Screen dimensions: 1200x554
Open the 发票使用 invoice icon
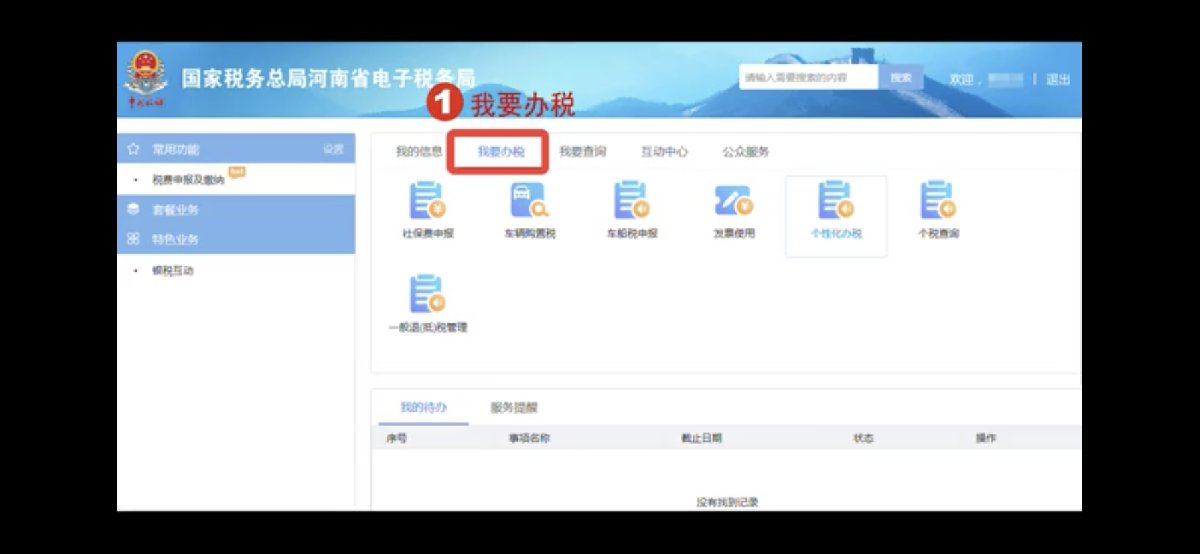[733, 199]
